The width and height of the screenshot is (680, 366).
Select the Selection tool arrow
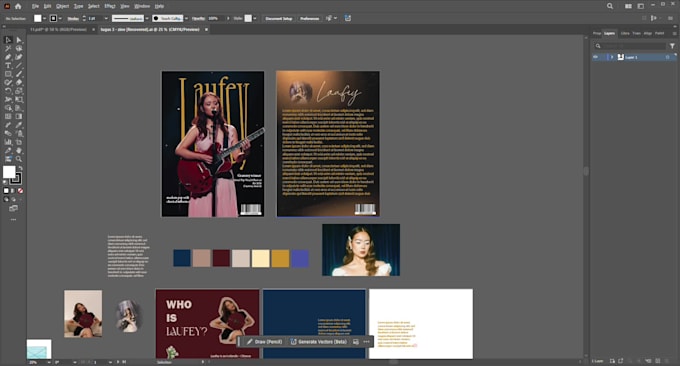pyautogui.click(x=8, y=40)
